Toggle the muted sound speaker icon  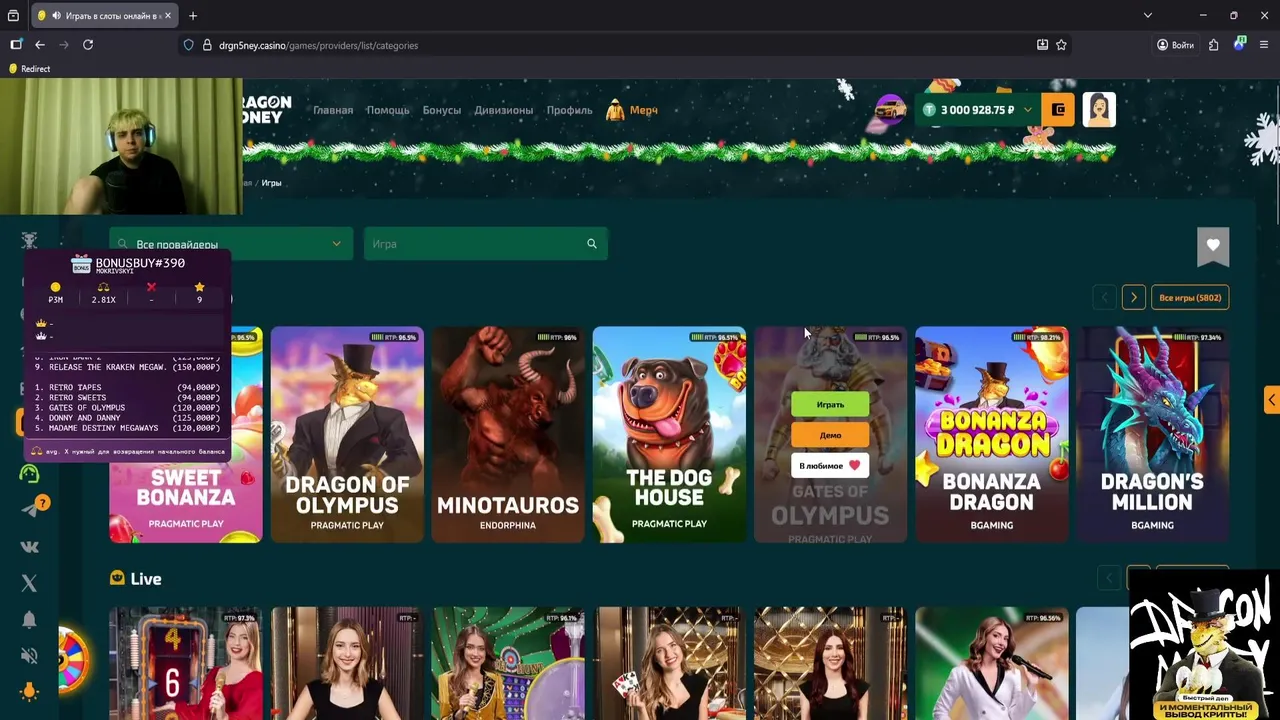point(29,656)
